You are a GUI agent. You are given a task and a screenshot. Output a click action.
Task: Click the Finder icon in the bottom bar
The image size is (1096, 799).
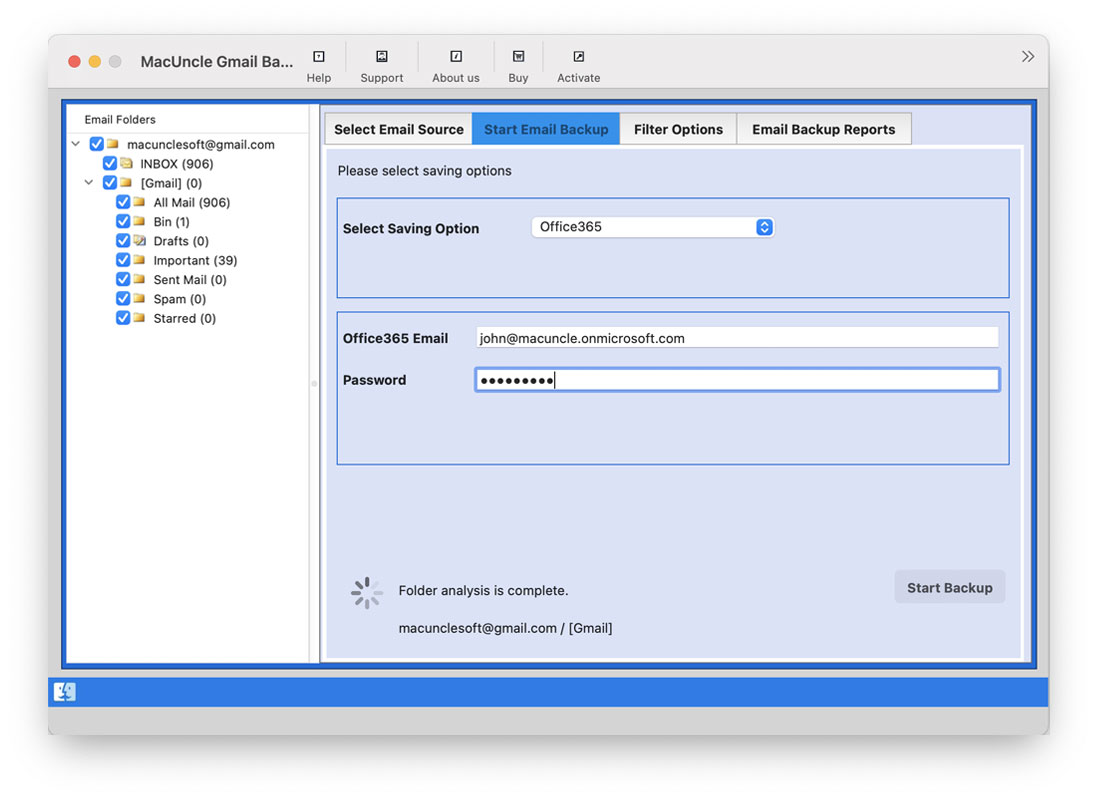point(64,691)
